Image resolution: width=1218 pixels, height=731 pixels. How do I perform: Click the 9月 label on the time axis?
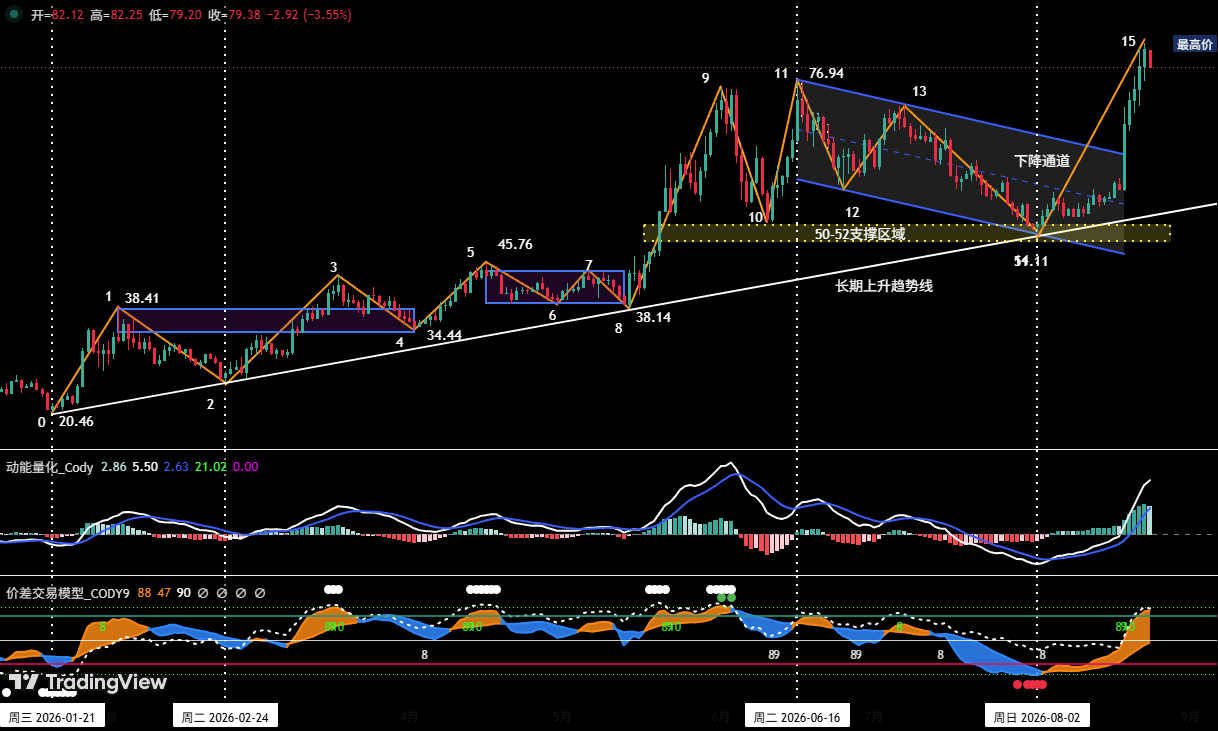tap(1190, 716)
